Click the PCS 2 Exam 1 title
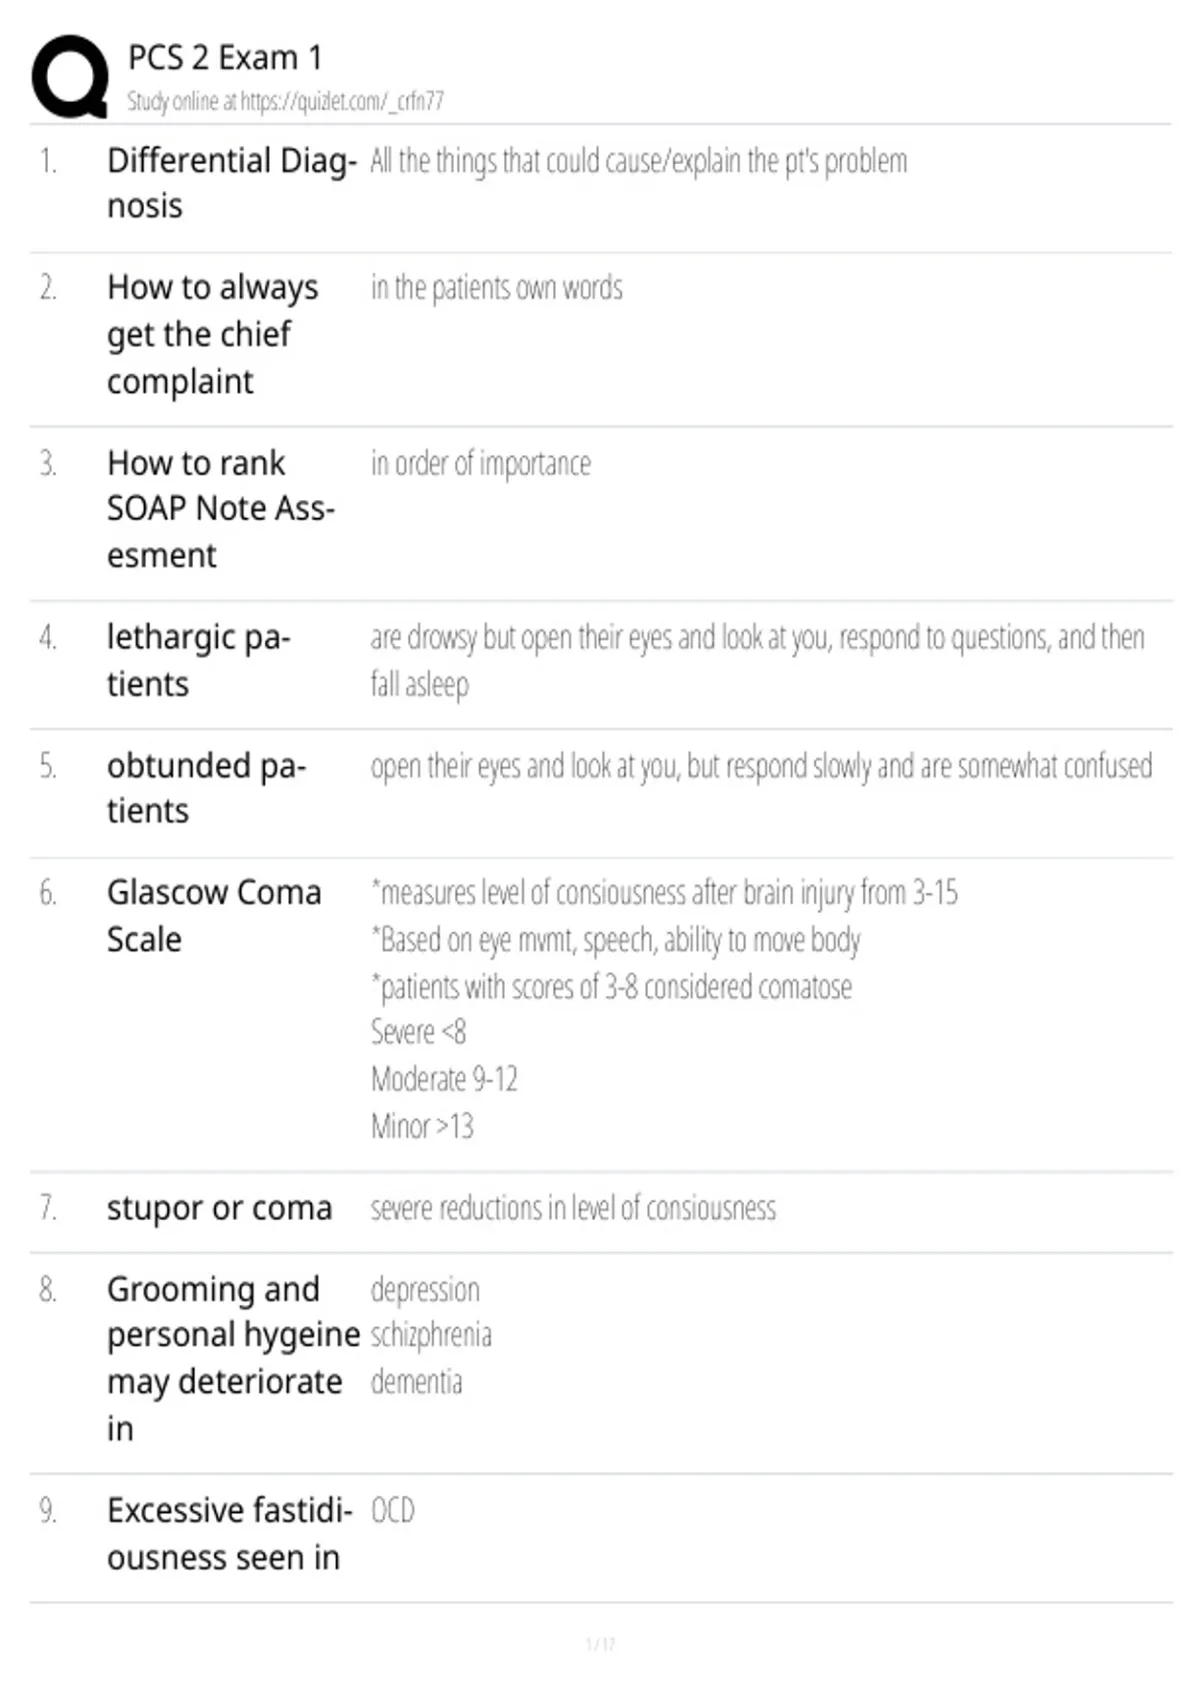 (225, 58)
